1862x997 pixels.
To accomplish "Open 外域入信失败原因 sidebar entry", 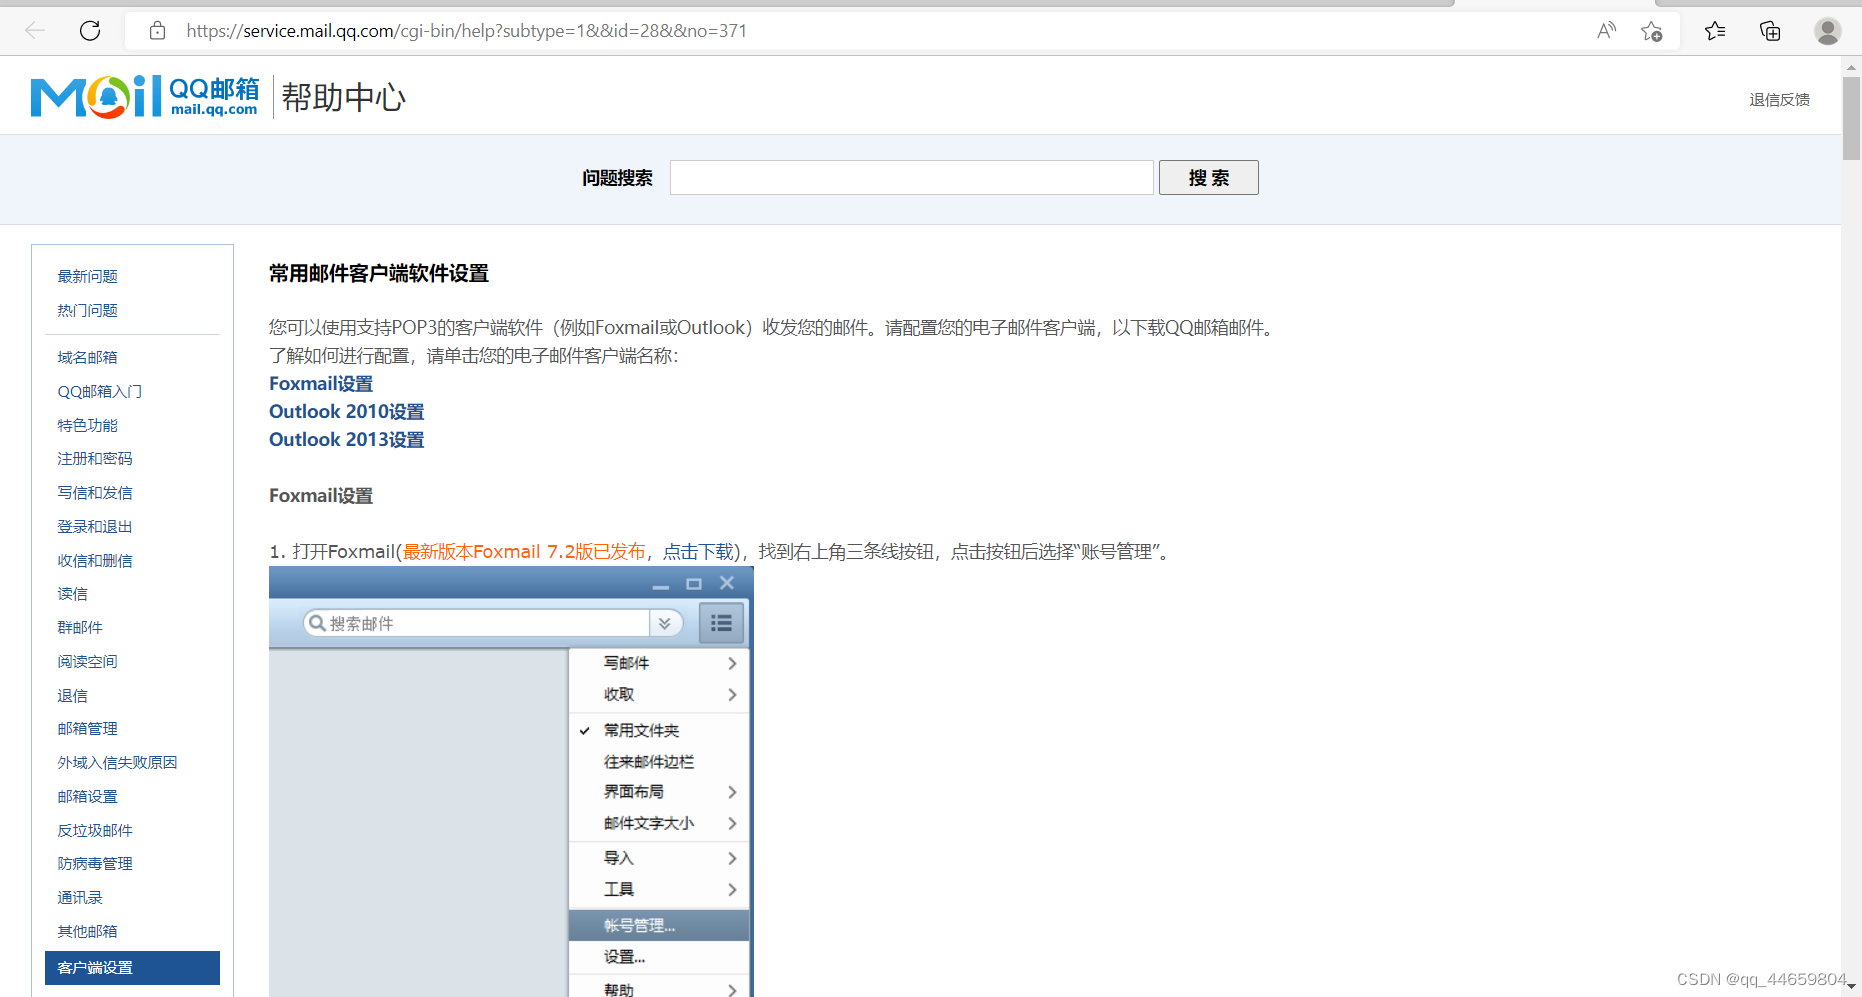I will tap(117, 762).
